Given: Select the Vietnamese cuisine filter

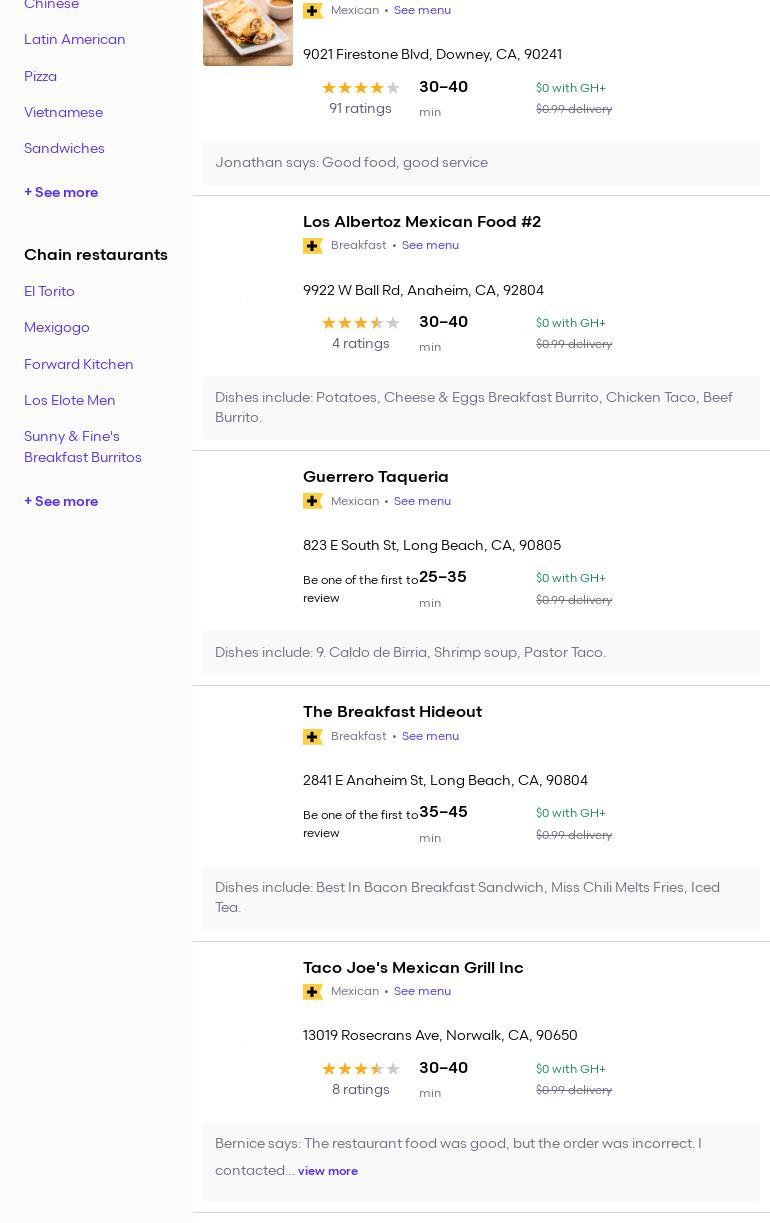Looking at the screenshot, I should pyautogui.click(x=63, y=113).
